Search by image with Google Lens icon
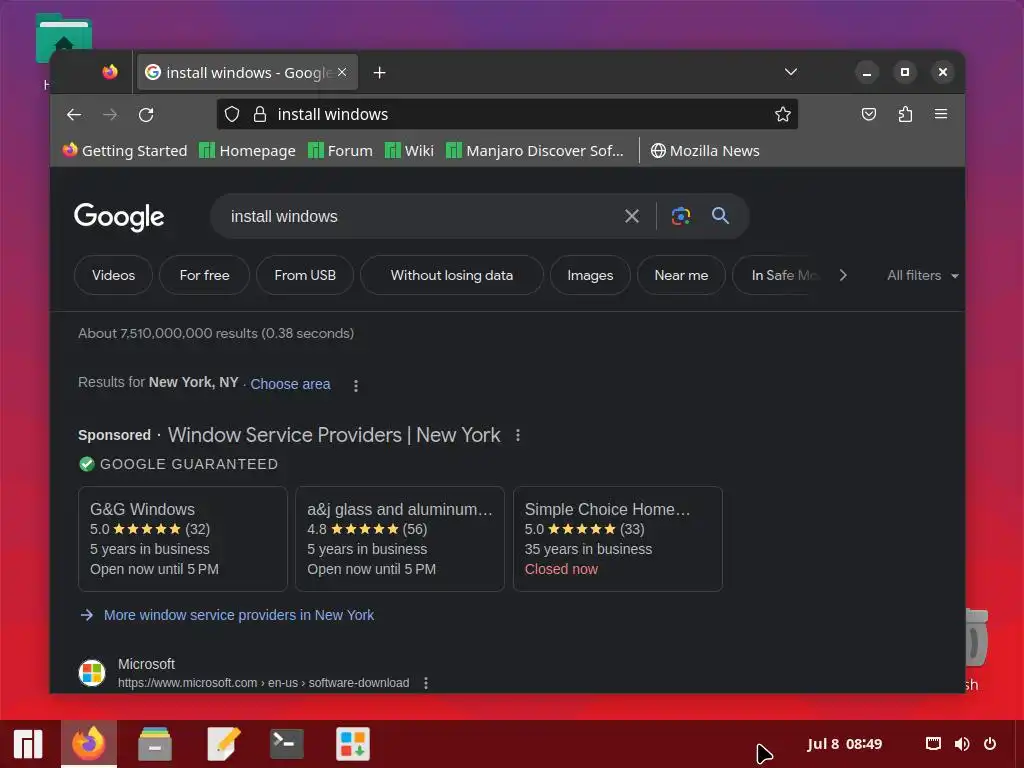This screenshot has width=1024, height=768. click(x=680, y=216)
